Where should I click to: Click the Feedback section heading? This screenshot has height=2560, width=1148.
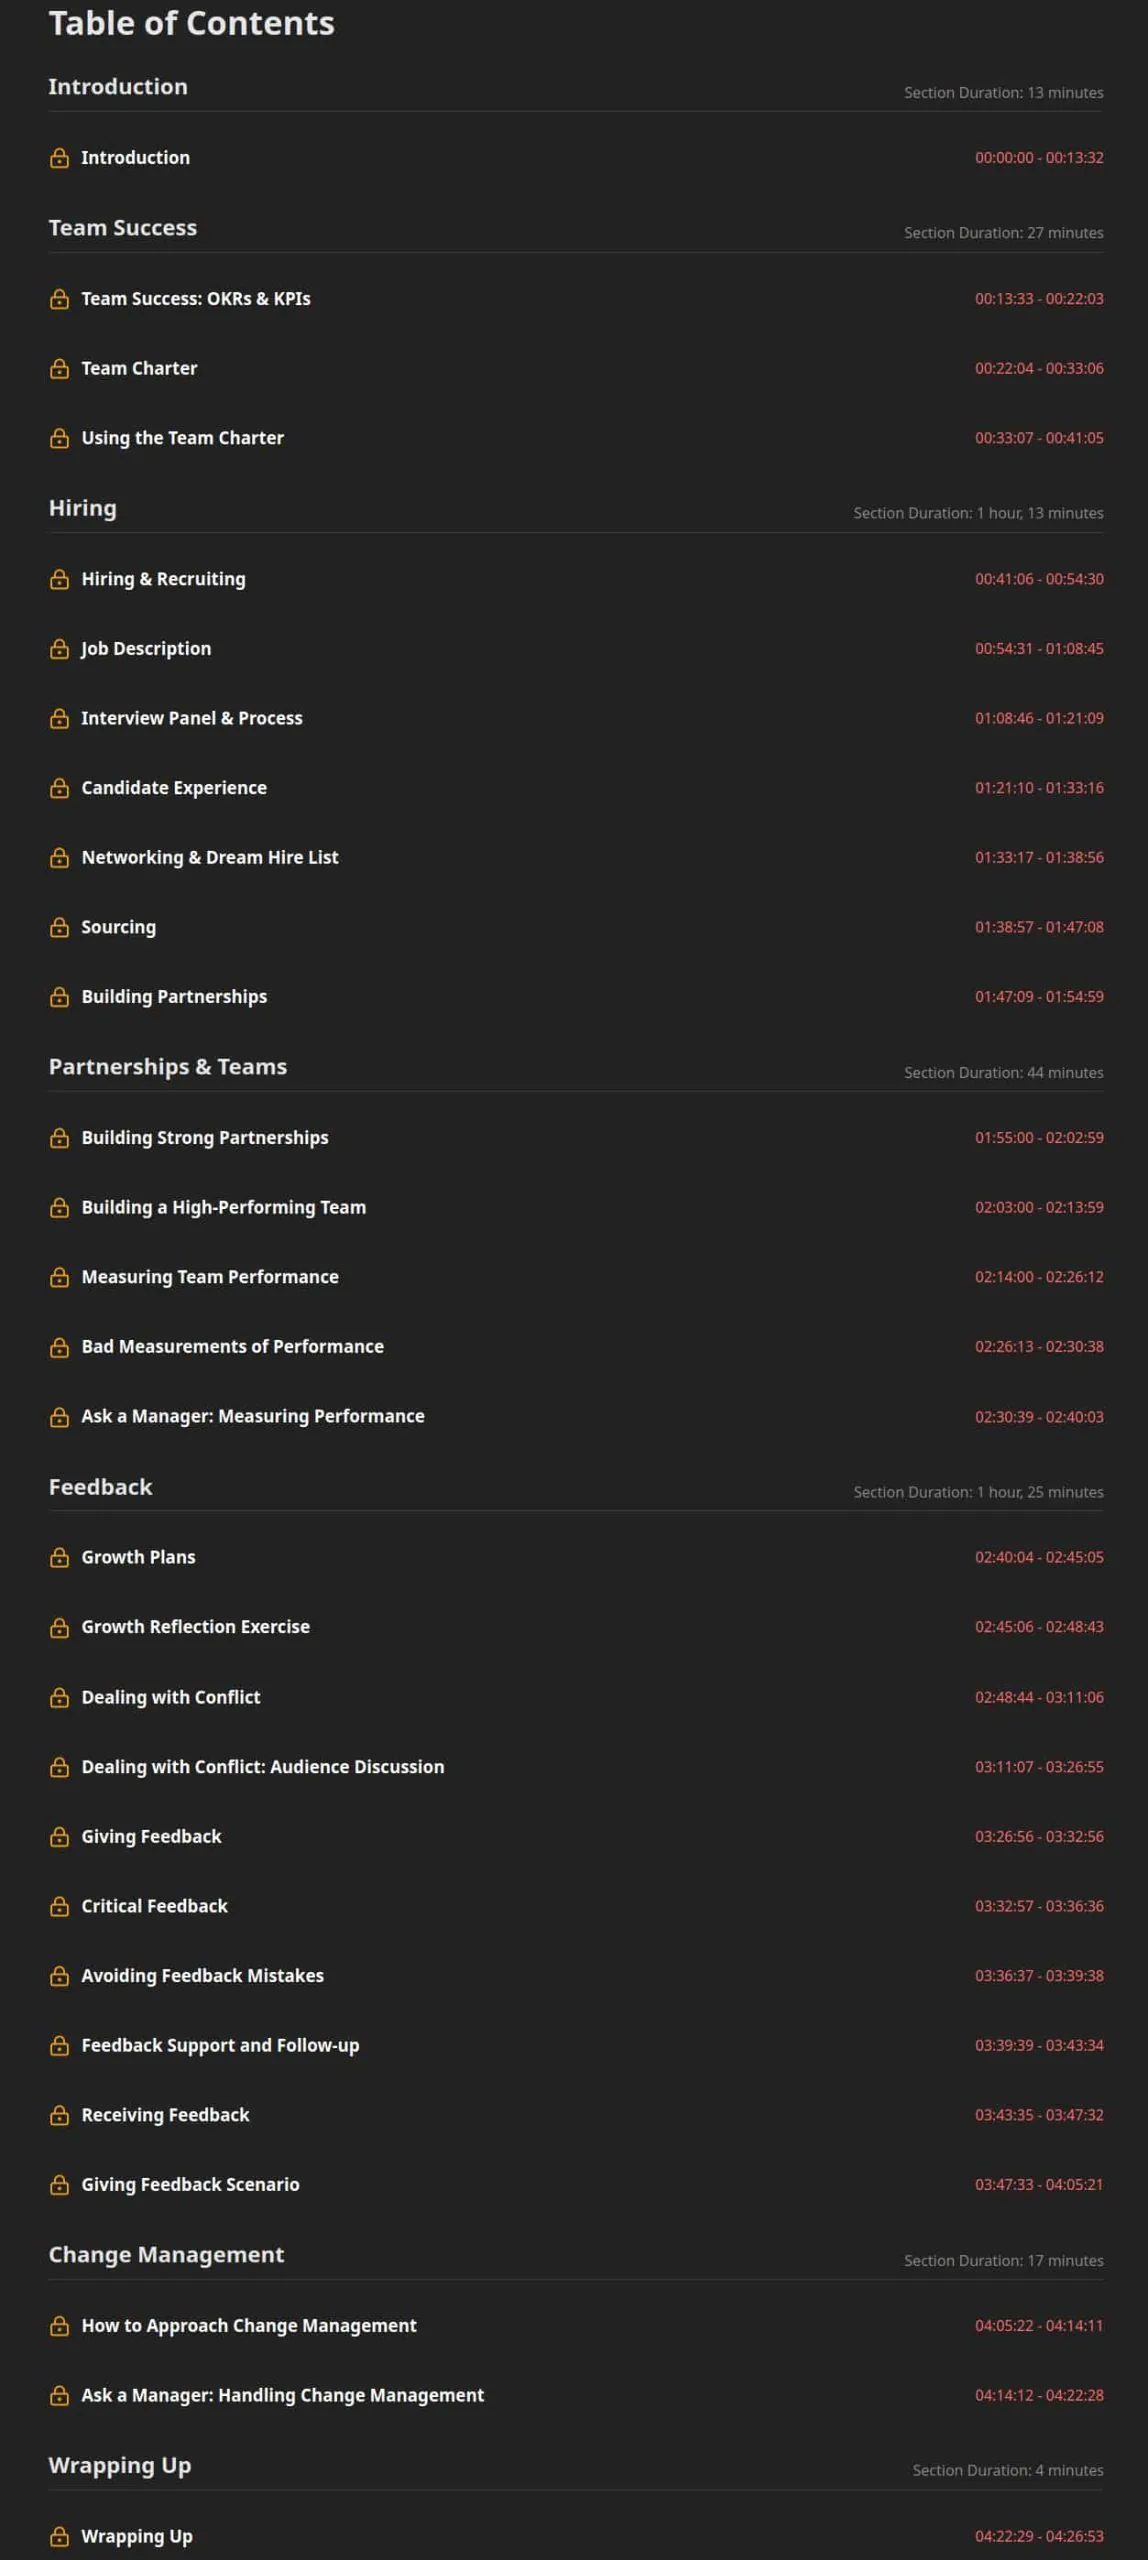click(101, 1487)
